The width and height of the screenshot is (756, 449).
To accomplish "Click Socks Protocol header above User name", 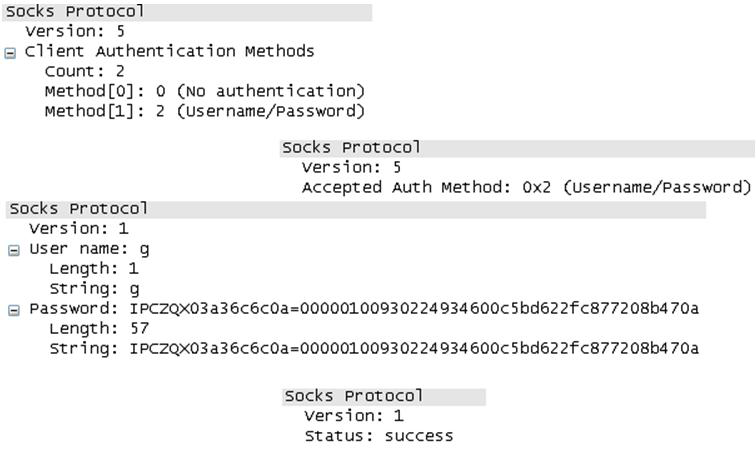I will coord(78,209).
